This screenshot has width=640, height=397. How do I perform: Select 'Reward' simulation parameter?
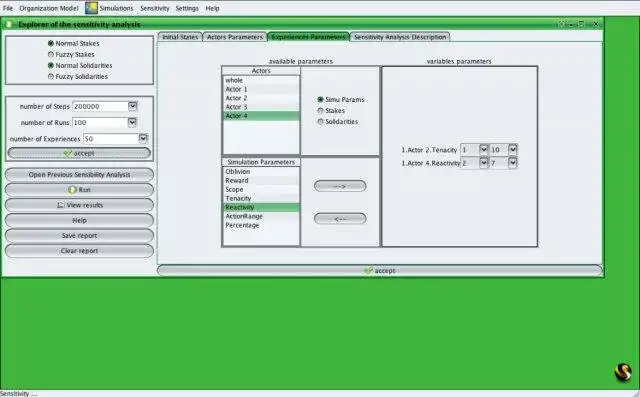tap(261, 181)
